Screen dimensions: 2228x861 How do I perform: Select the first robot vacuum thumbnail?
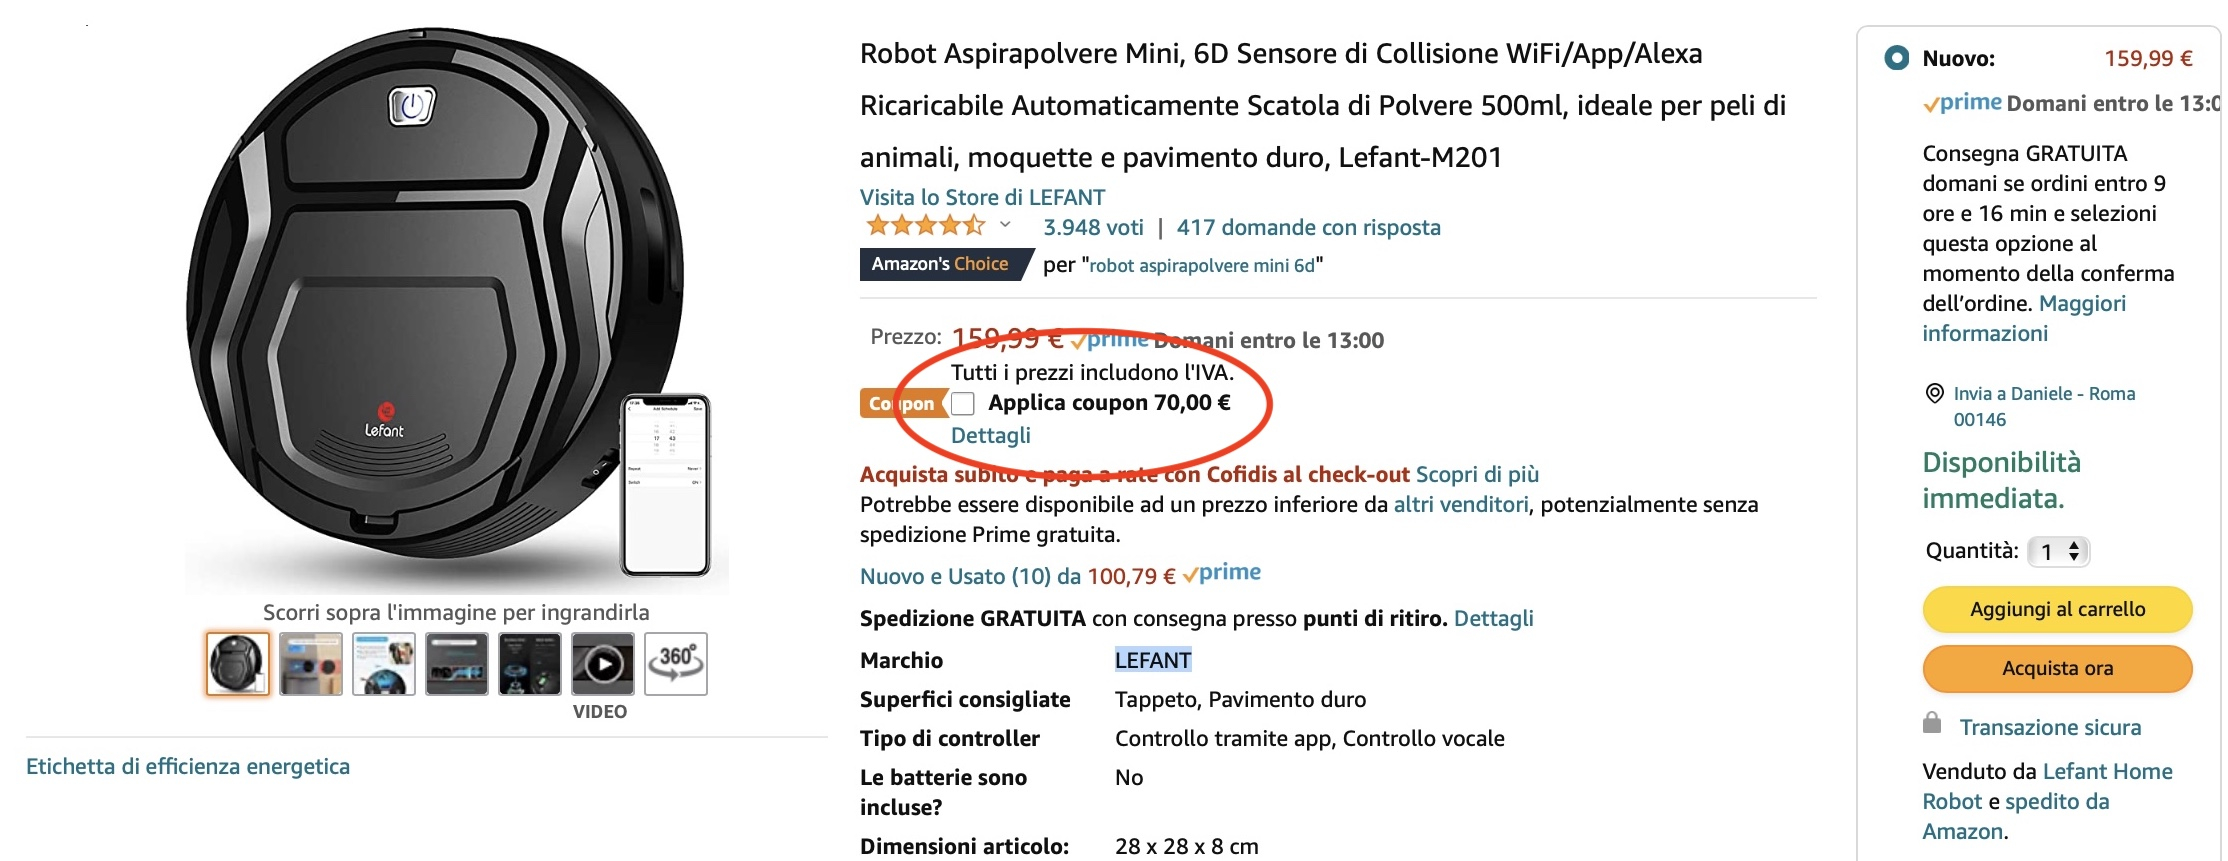tap(237, 663)
